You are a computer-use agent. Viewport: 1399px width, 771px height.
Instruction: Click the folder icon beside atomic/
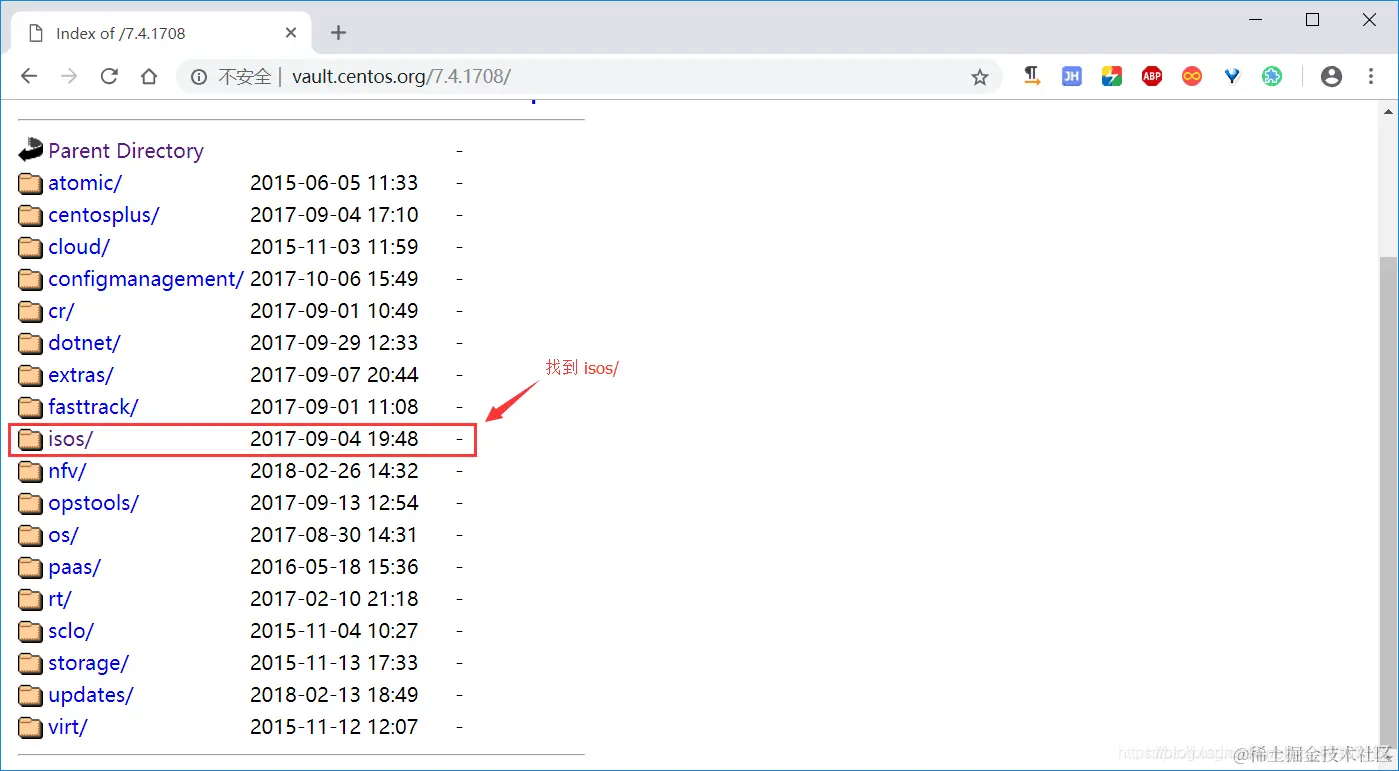[31, 183]
